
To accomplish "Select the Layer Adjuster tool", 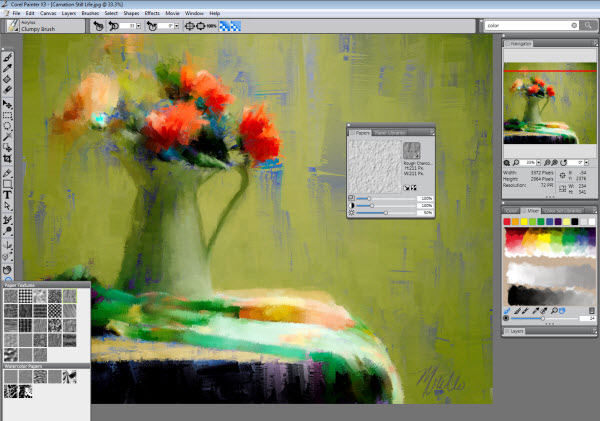I will click(8, 104).
